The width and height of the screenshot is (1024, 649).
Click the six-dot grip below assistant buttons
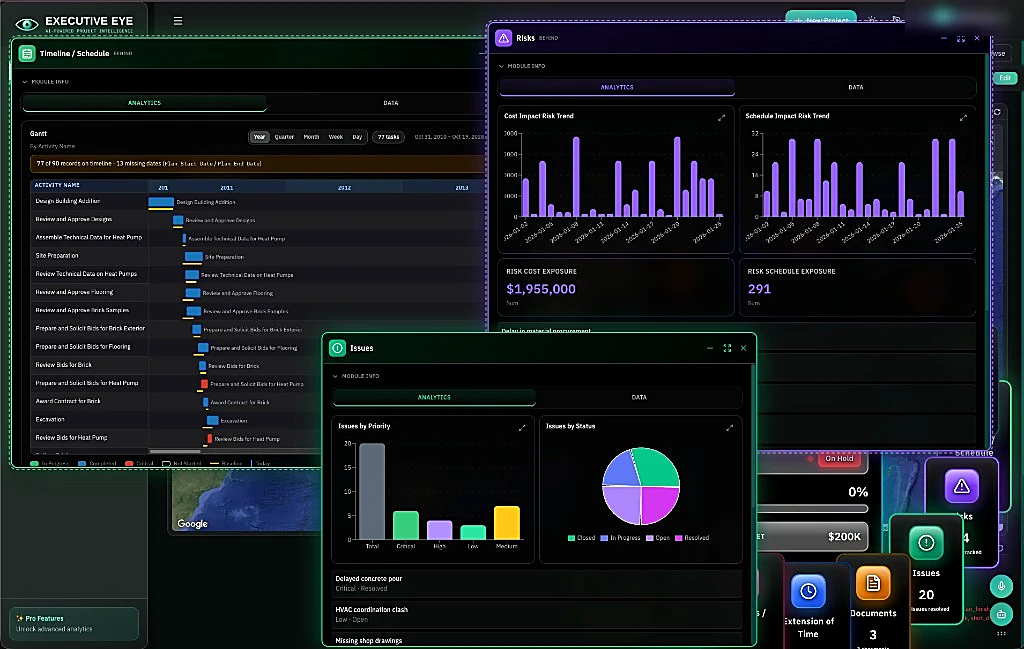(1001, 634)
